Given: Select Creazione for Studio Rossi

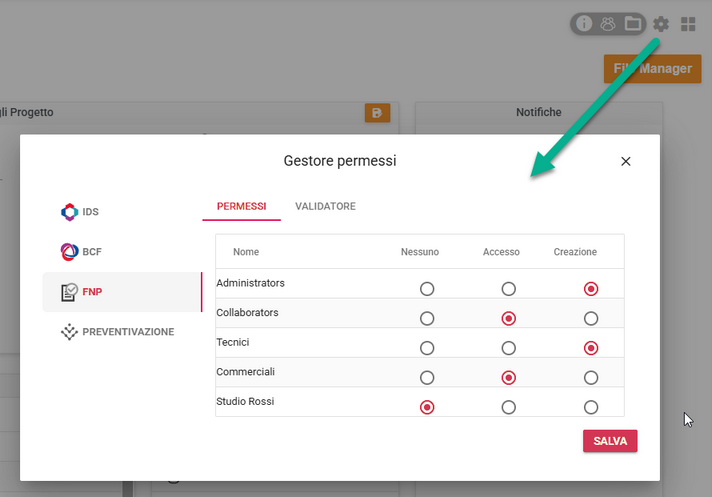Looking at the screenshot, I should [x=591, y=407].
